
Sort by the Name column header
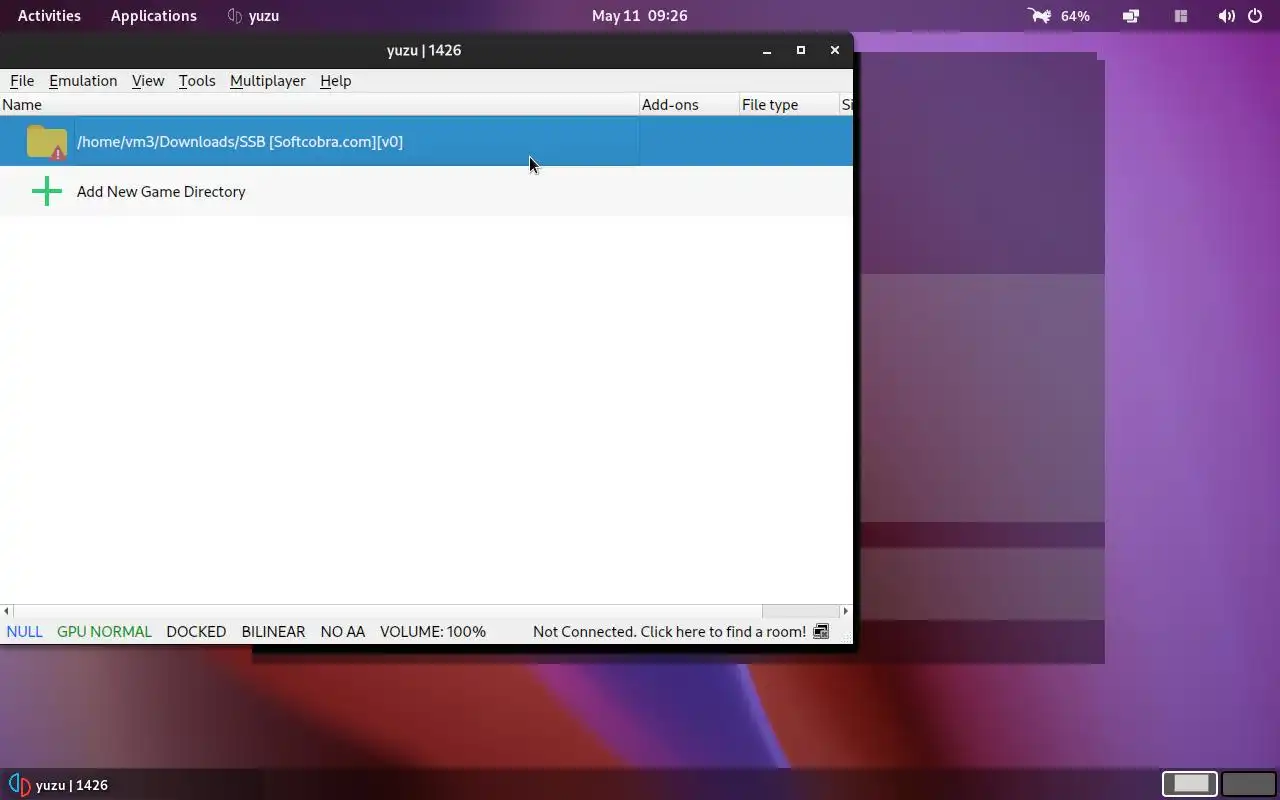coord(319,105)
